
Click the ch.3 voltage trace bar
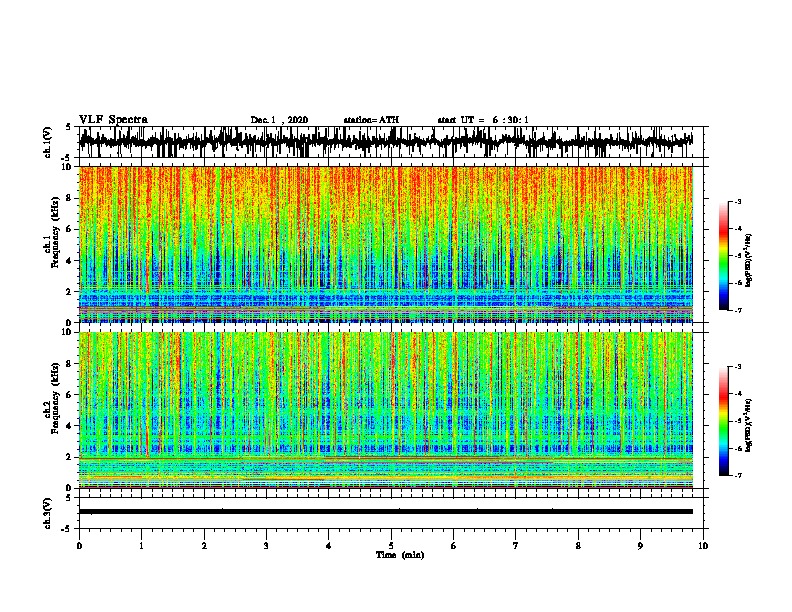coord(385,512)
